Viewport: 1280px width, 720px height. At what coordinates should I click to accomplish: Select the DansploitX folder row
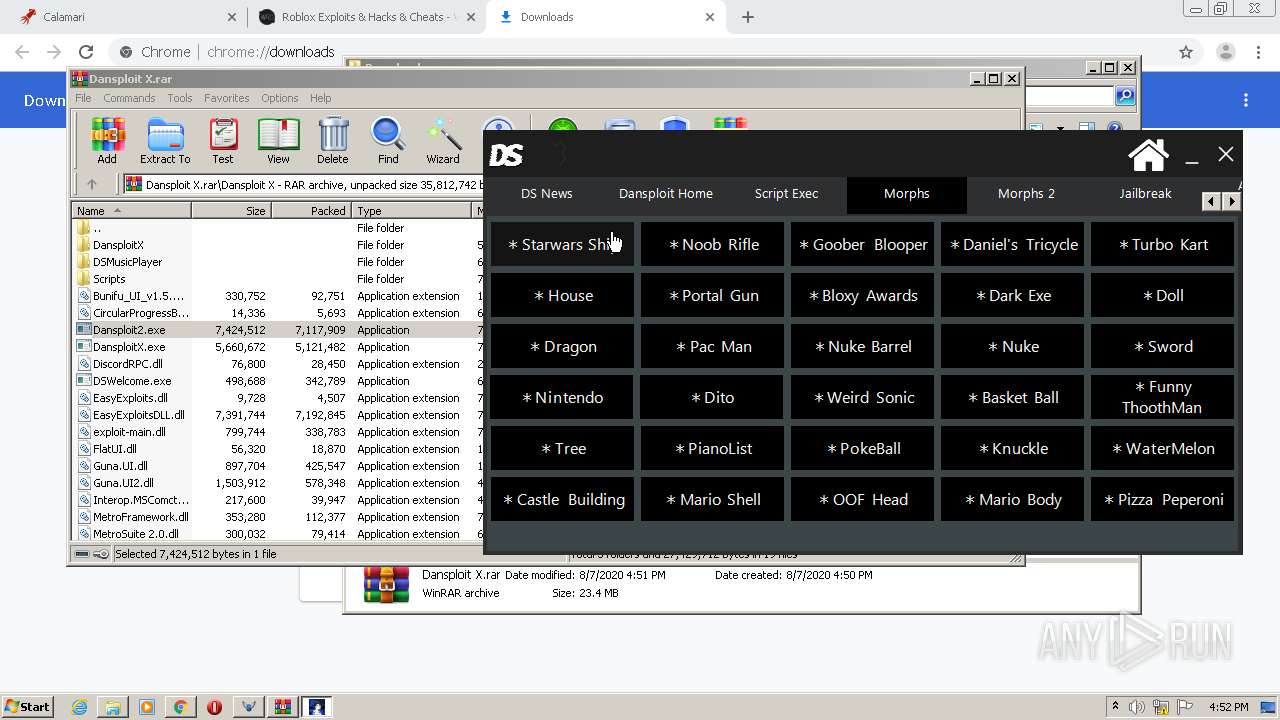[x=278, y=245]
